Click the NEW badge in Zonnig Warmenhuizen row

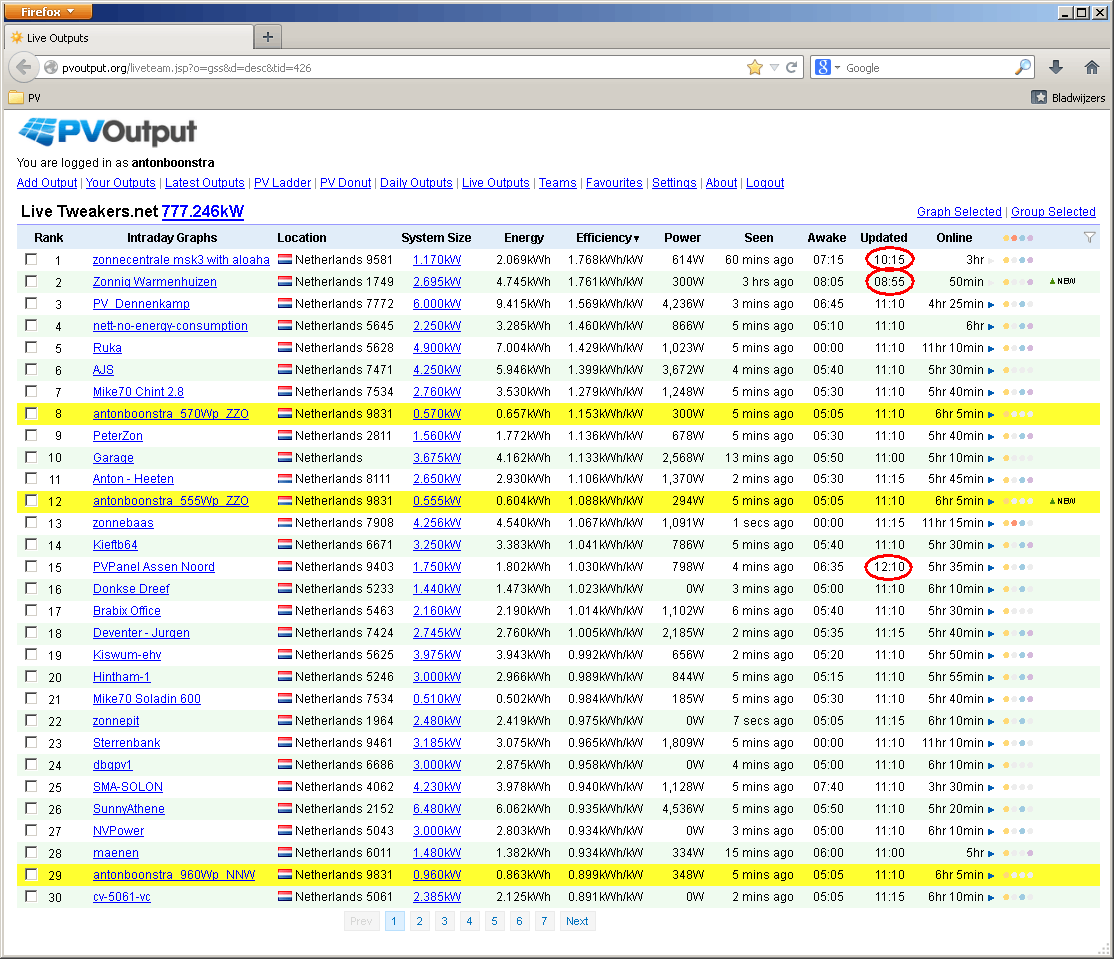click(x=1063, y=282)
